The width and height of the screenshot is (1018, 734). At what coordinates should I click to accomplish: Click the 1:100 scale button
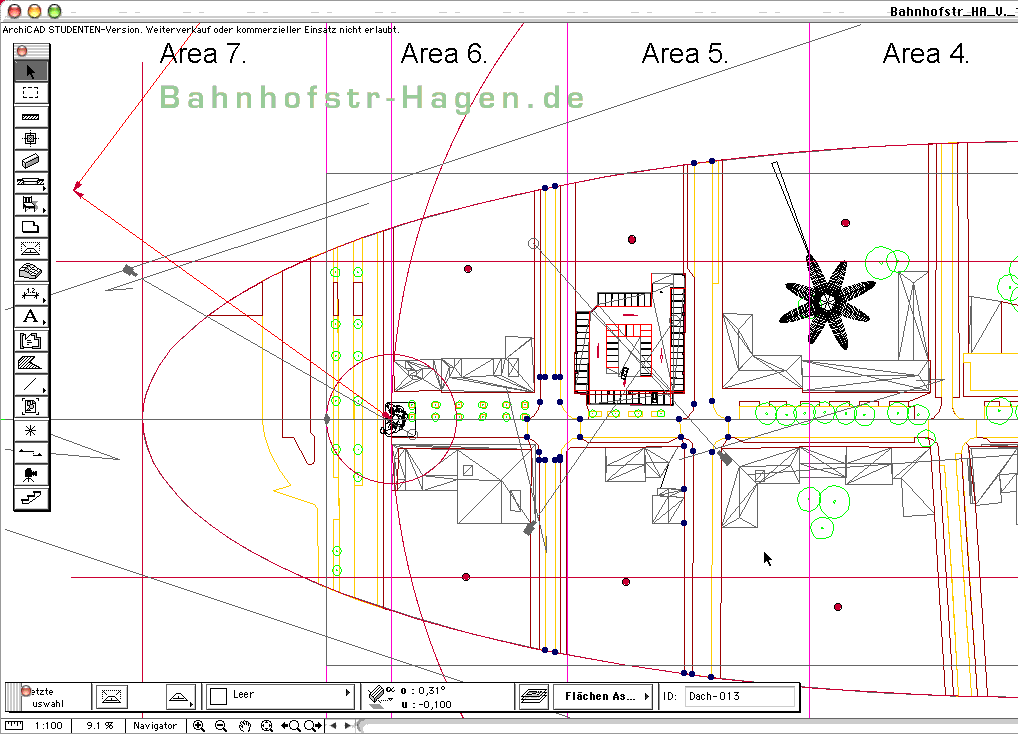49,726
